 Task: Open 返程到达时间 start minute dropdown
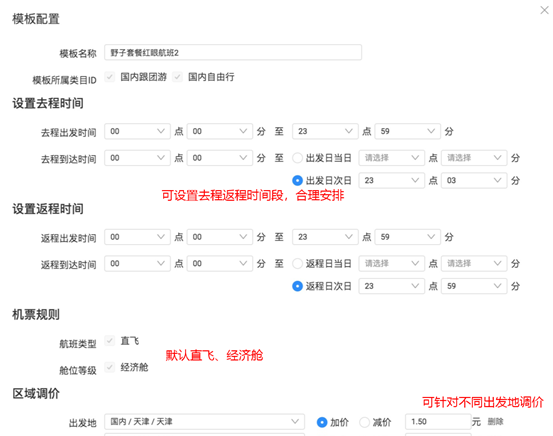point(220,263)
